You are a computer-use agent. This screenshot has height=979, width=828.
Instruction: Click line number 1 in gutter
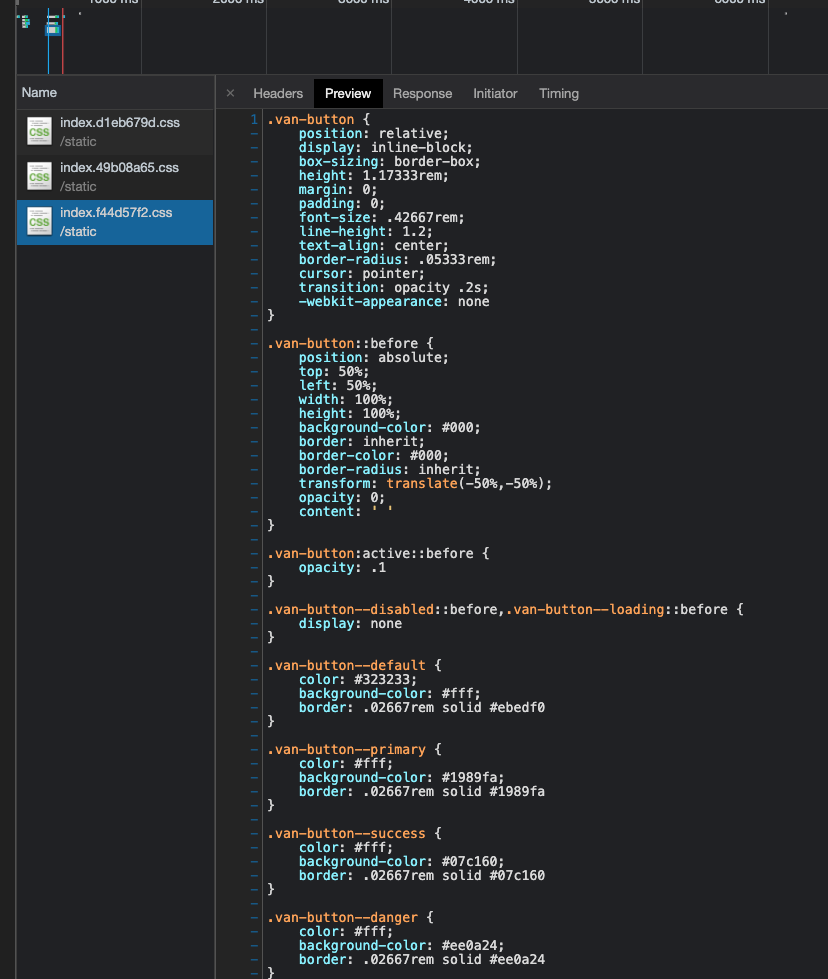254,119
